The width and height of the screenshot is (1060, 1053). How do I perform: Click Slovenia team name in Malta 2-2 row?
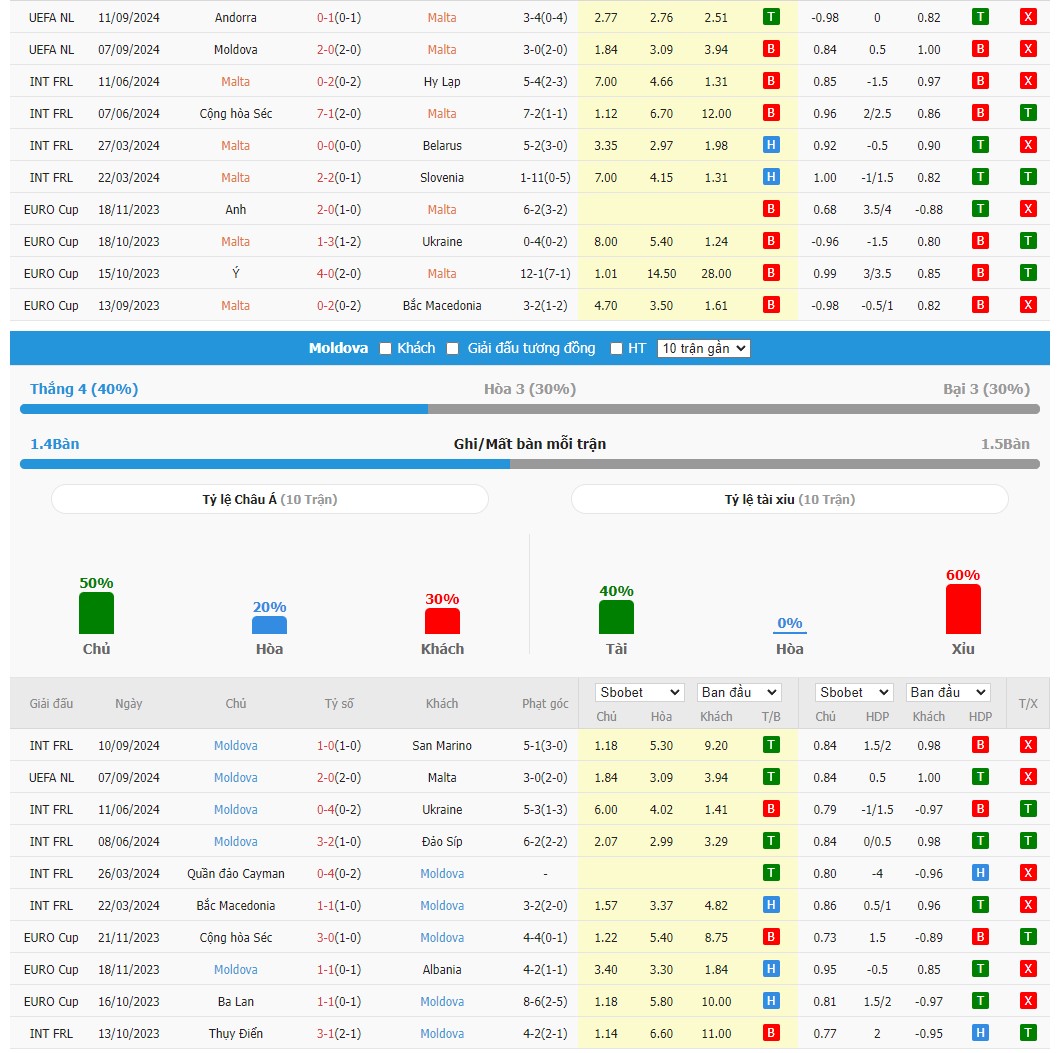coord(441,178)
